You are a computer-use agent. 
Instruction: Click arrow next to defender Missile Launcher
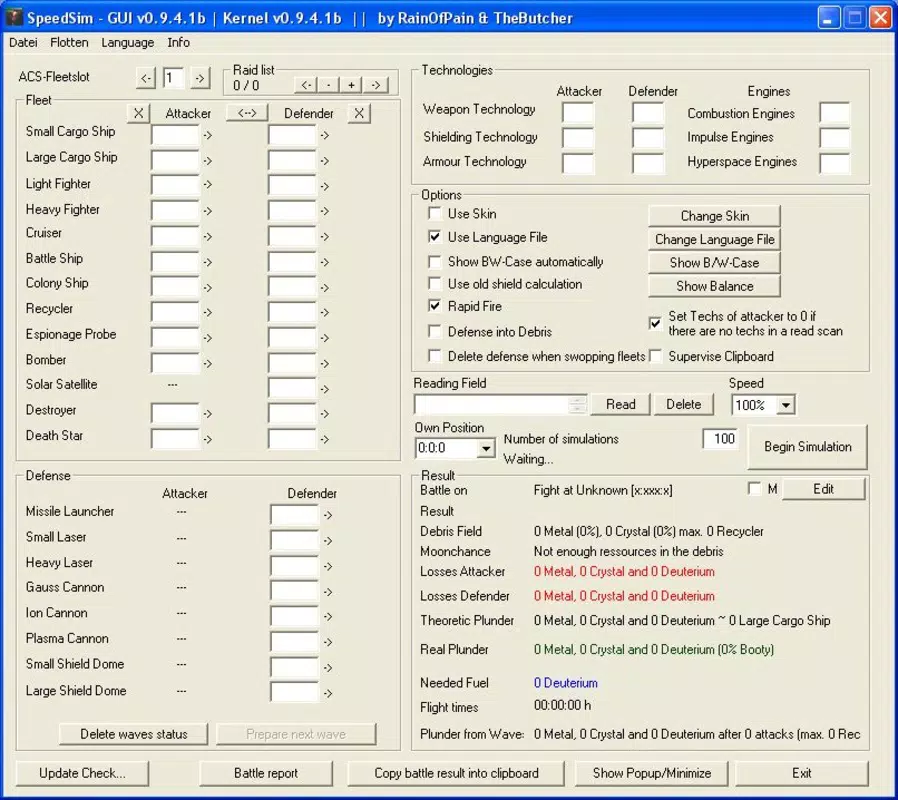[x=328, y=515]
